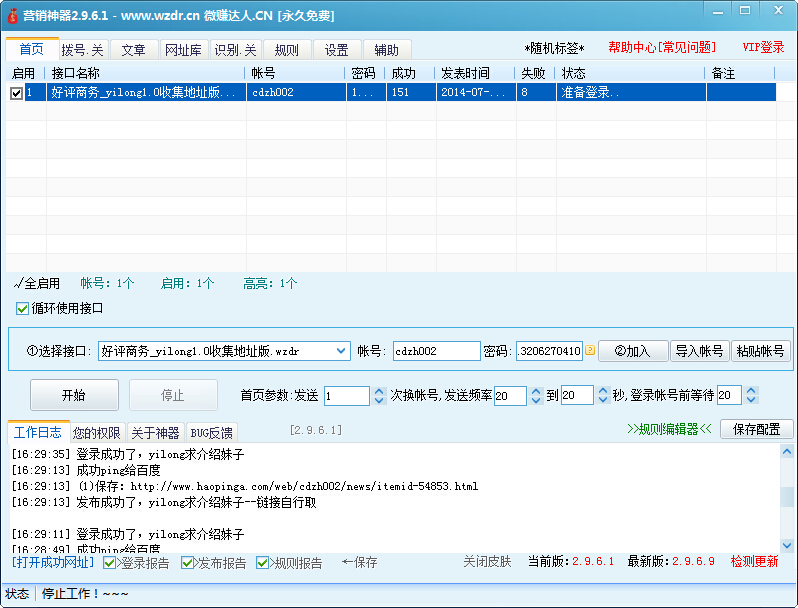Click the ←保存 link

[360, 562]
